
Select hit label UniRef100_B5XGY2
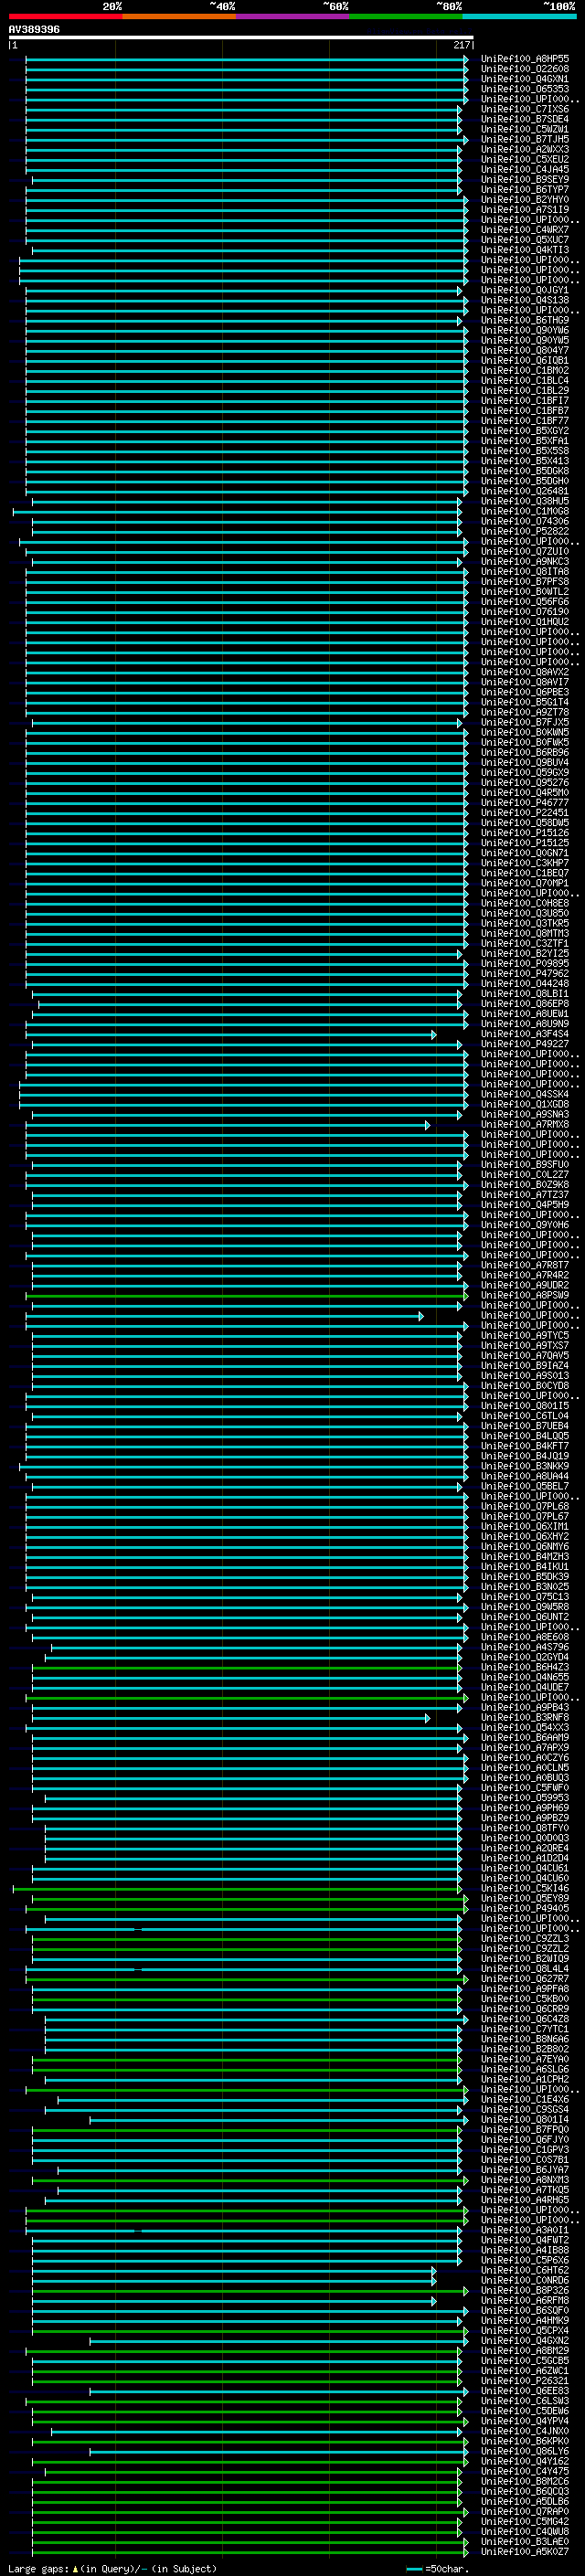(525, 431)
